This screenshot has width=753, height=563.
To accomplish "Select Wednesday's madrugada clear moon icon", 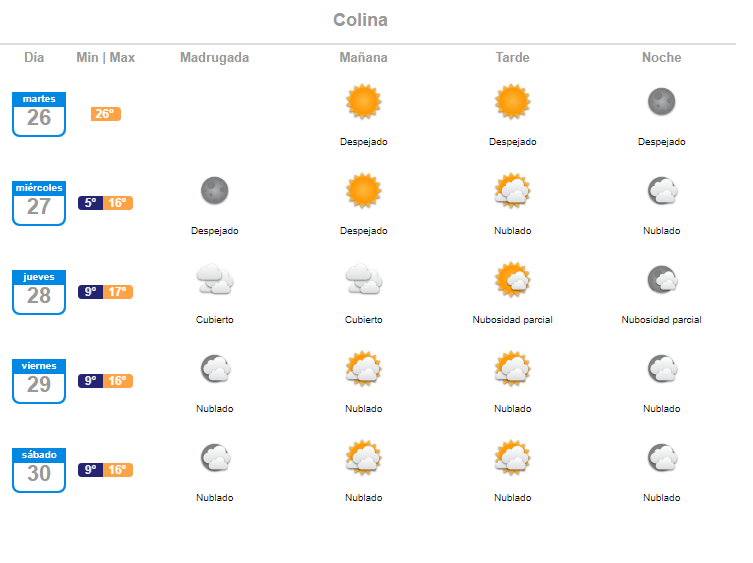I will (214, 190).
